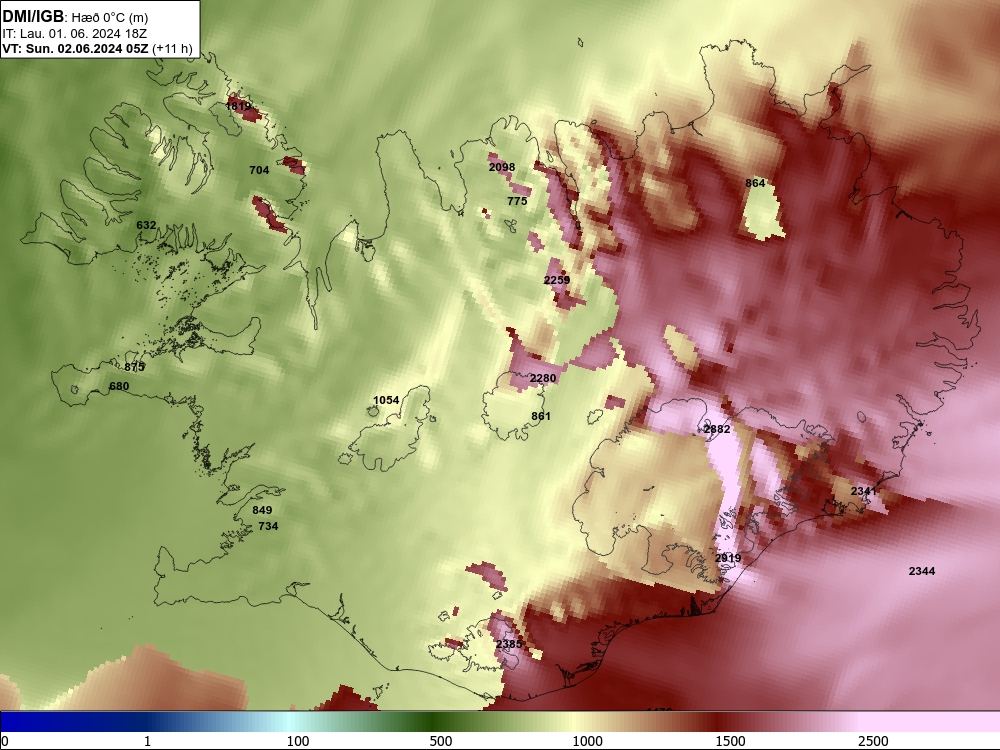Select the 2341 height value on map
Image resolution: width=1000 pixels, height=750 pixels.
click(x=864, y=490)
